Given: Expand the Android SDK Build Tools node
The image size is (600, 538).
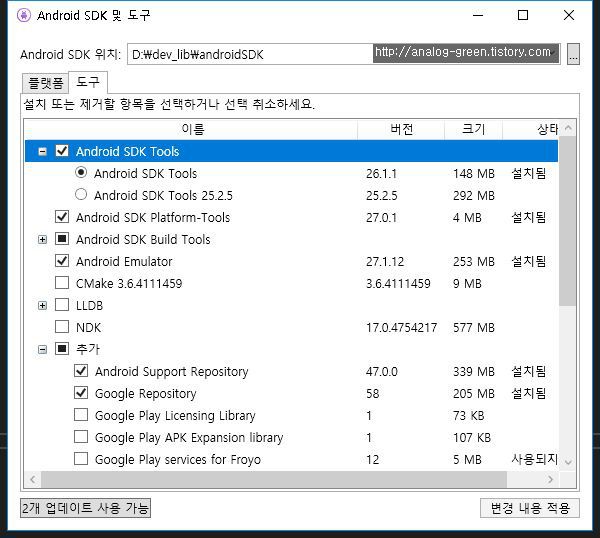Looking at the screenshot, I should [x=42, y=240].
